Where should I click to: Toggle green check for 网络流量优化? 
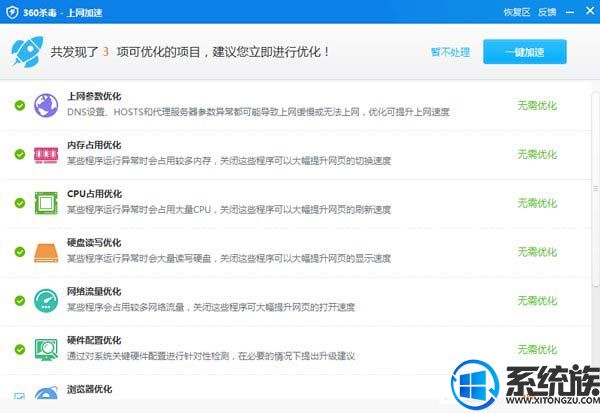(x=20, y=301)
